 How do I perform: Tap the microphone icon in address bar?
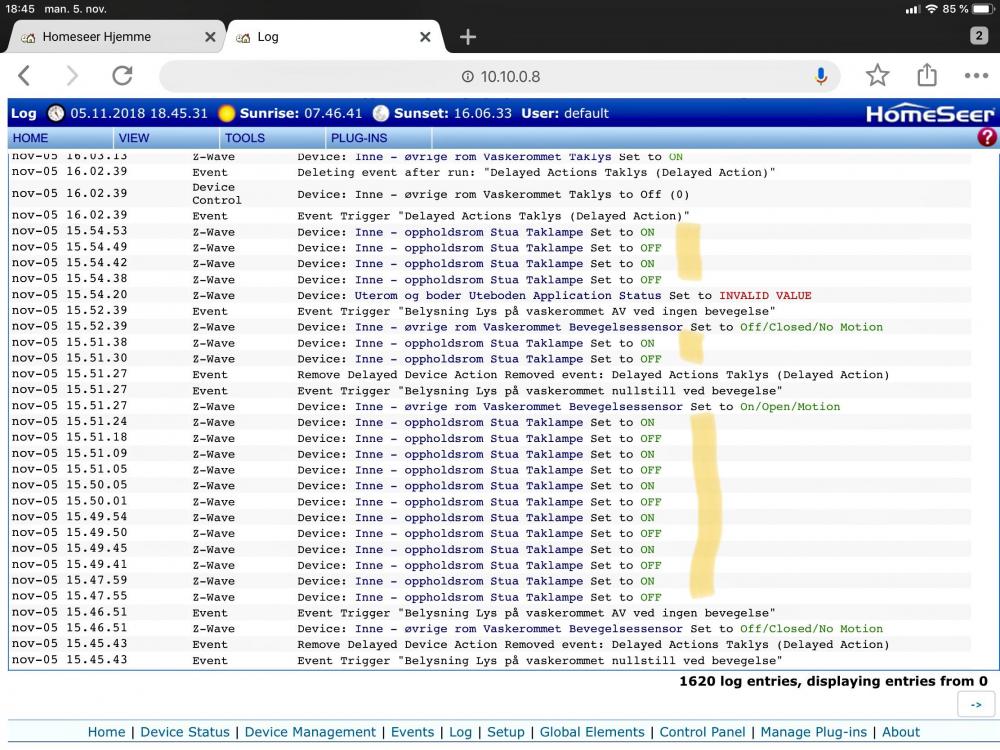[x=821, y=76]
